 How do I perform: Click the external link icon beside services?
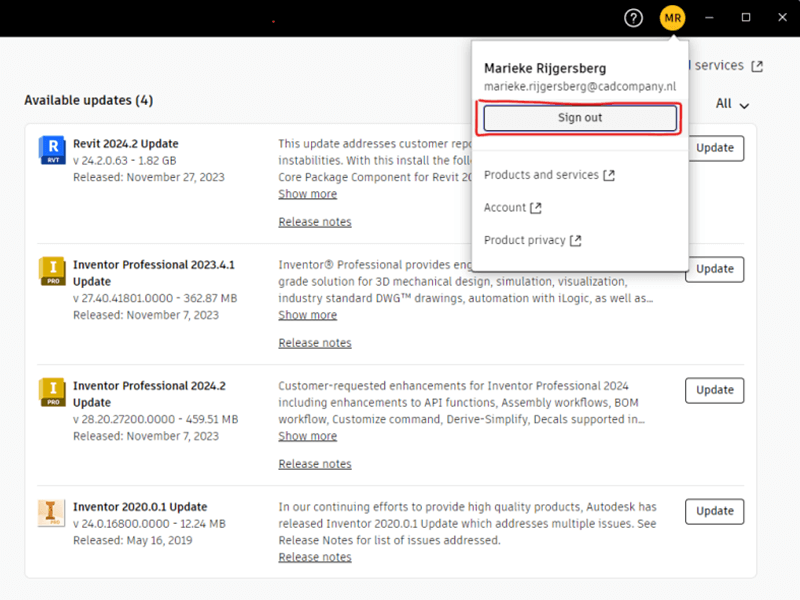pyautogui.click(x=757, y=66)
